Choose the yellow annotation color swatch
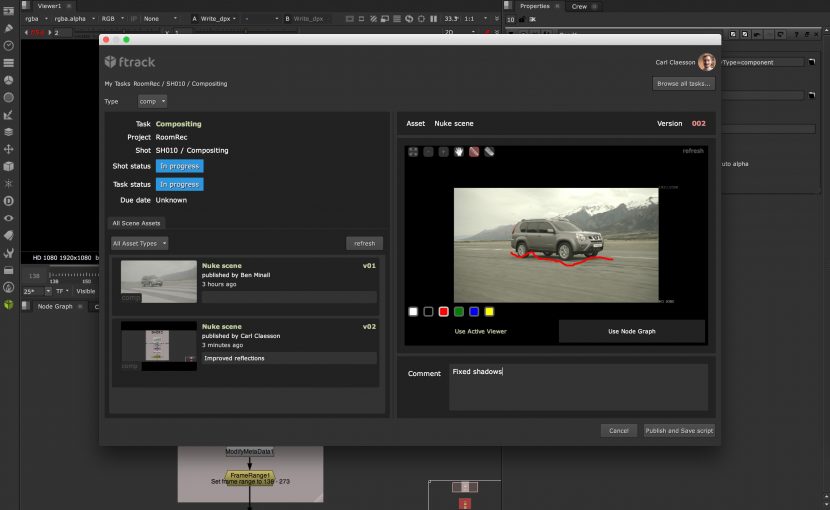830x510 pixels. [489, 311]
